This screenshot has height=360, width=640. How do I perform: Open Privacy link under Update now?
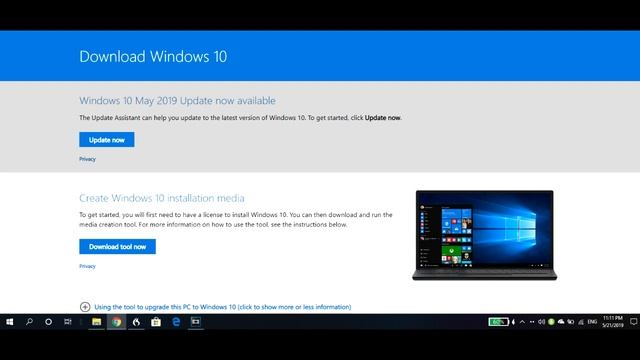(87, 159)
